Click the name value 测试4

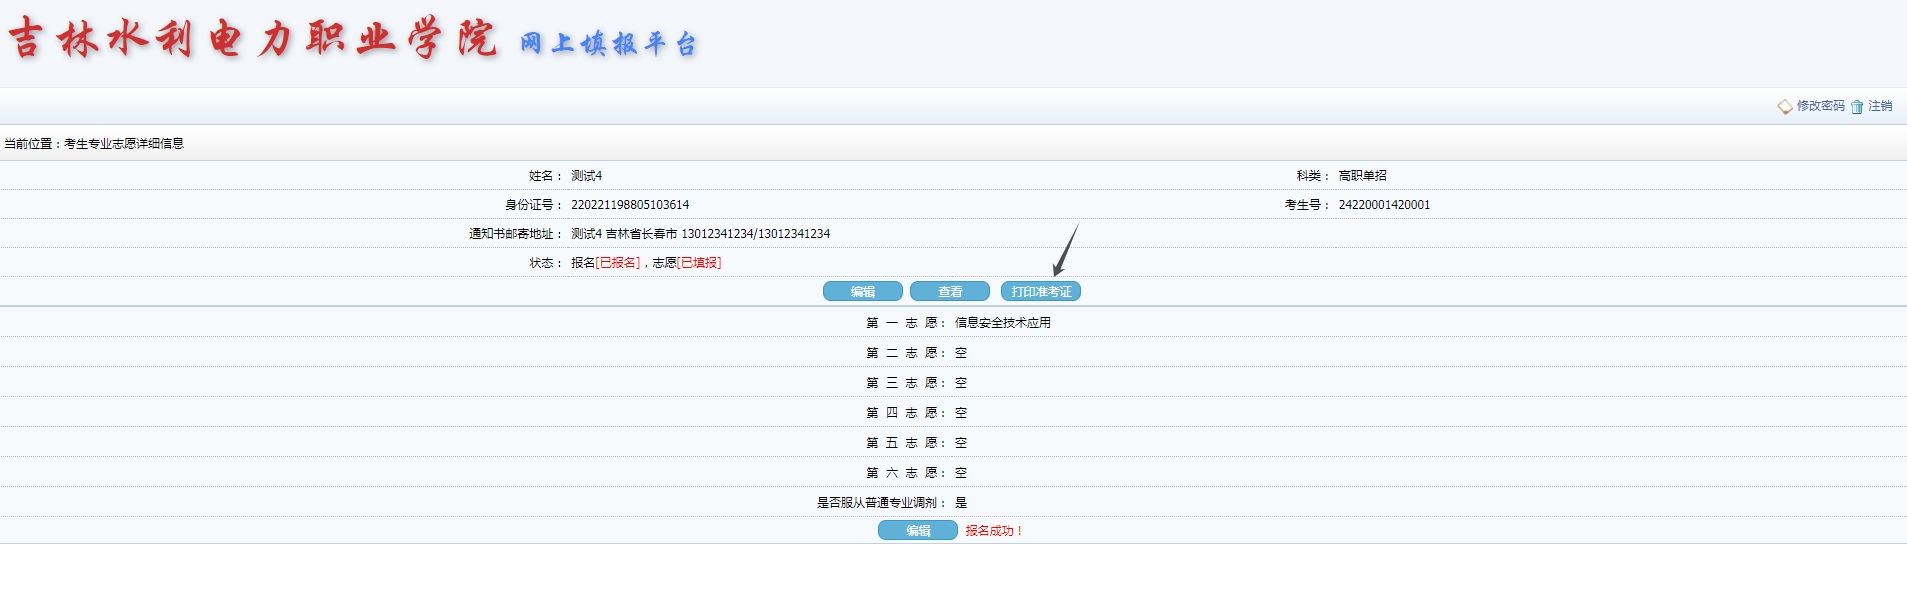(x=586, y=176)
